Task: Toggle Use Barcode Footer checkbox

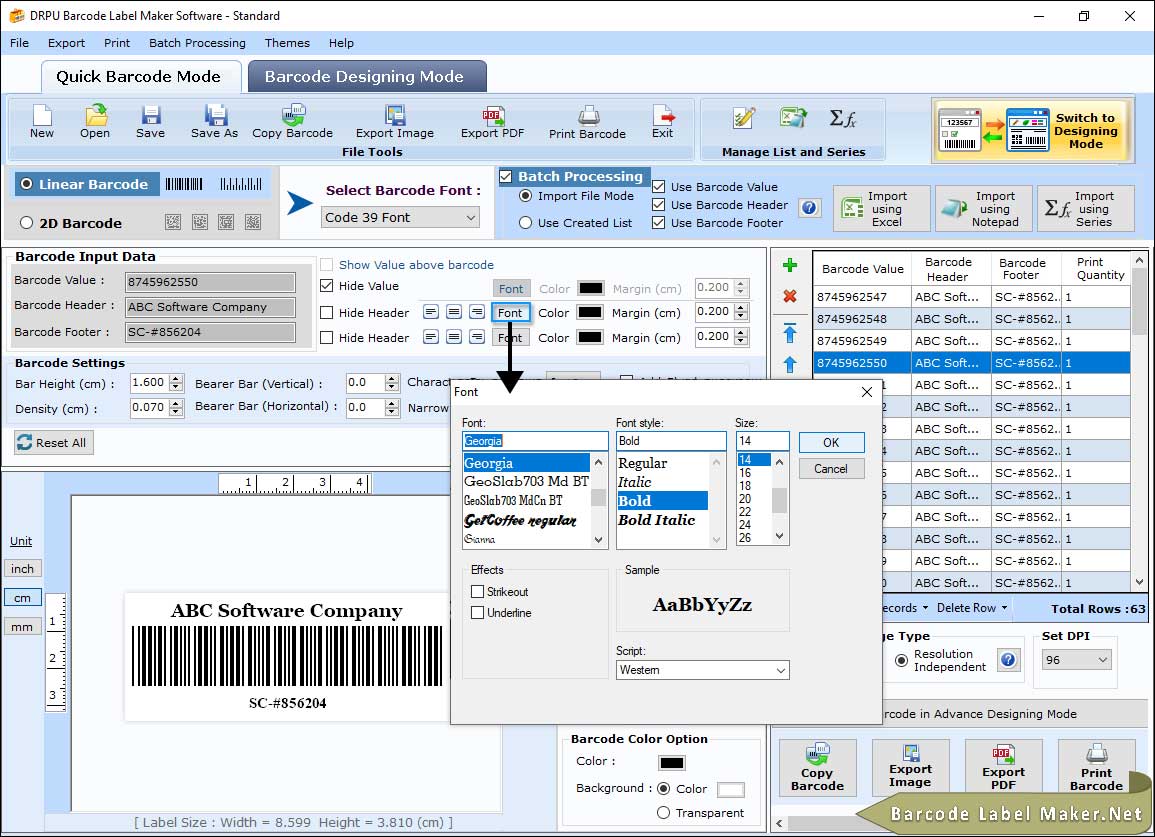Action: pyautogui.click(x=659, y=223)
